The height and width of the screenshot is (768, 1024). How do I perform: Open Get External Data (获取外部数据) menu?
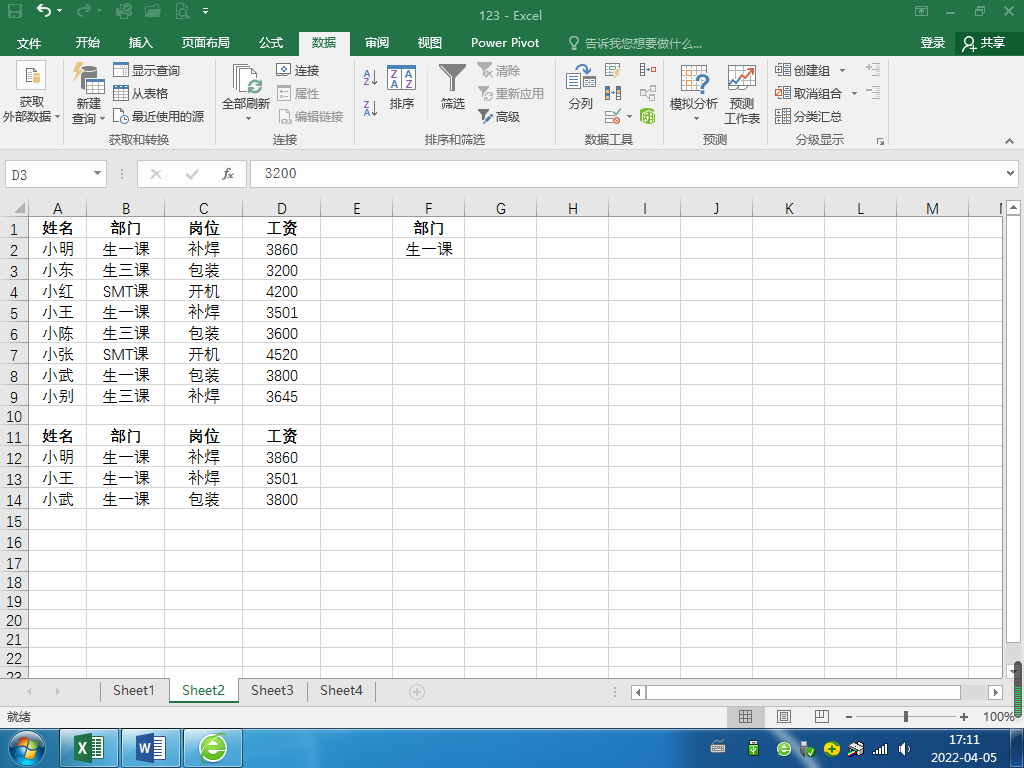(x=31, y=93)
